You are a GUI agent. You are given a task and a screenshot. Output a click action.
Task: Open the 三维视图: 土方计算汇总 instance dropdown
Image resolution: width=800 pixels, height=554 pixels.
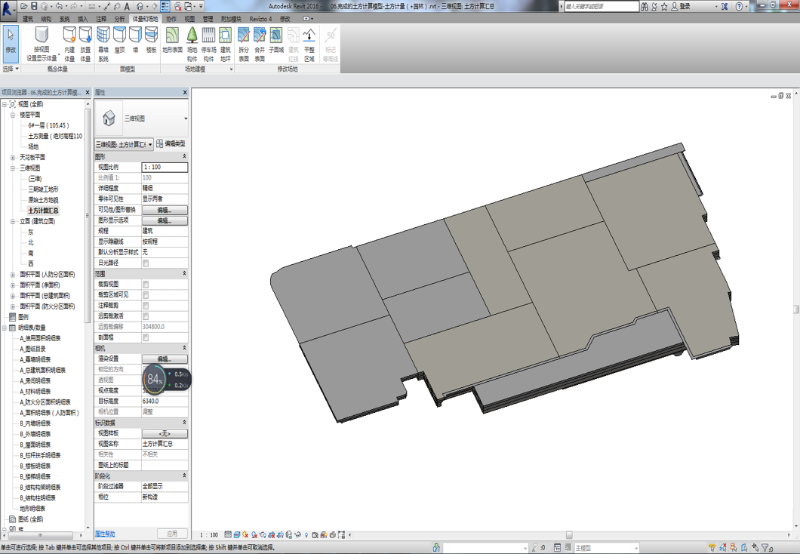124,144
